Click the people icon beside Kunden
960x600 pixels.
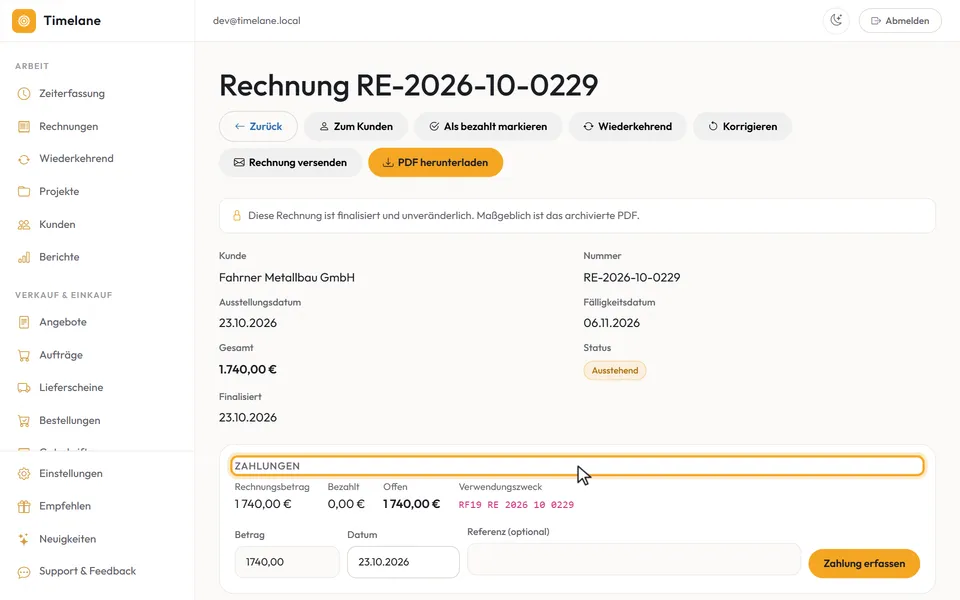pyautogui.click(x=24, y=225)
